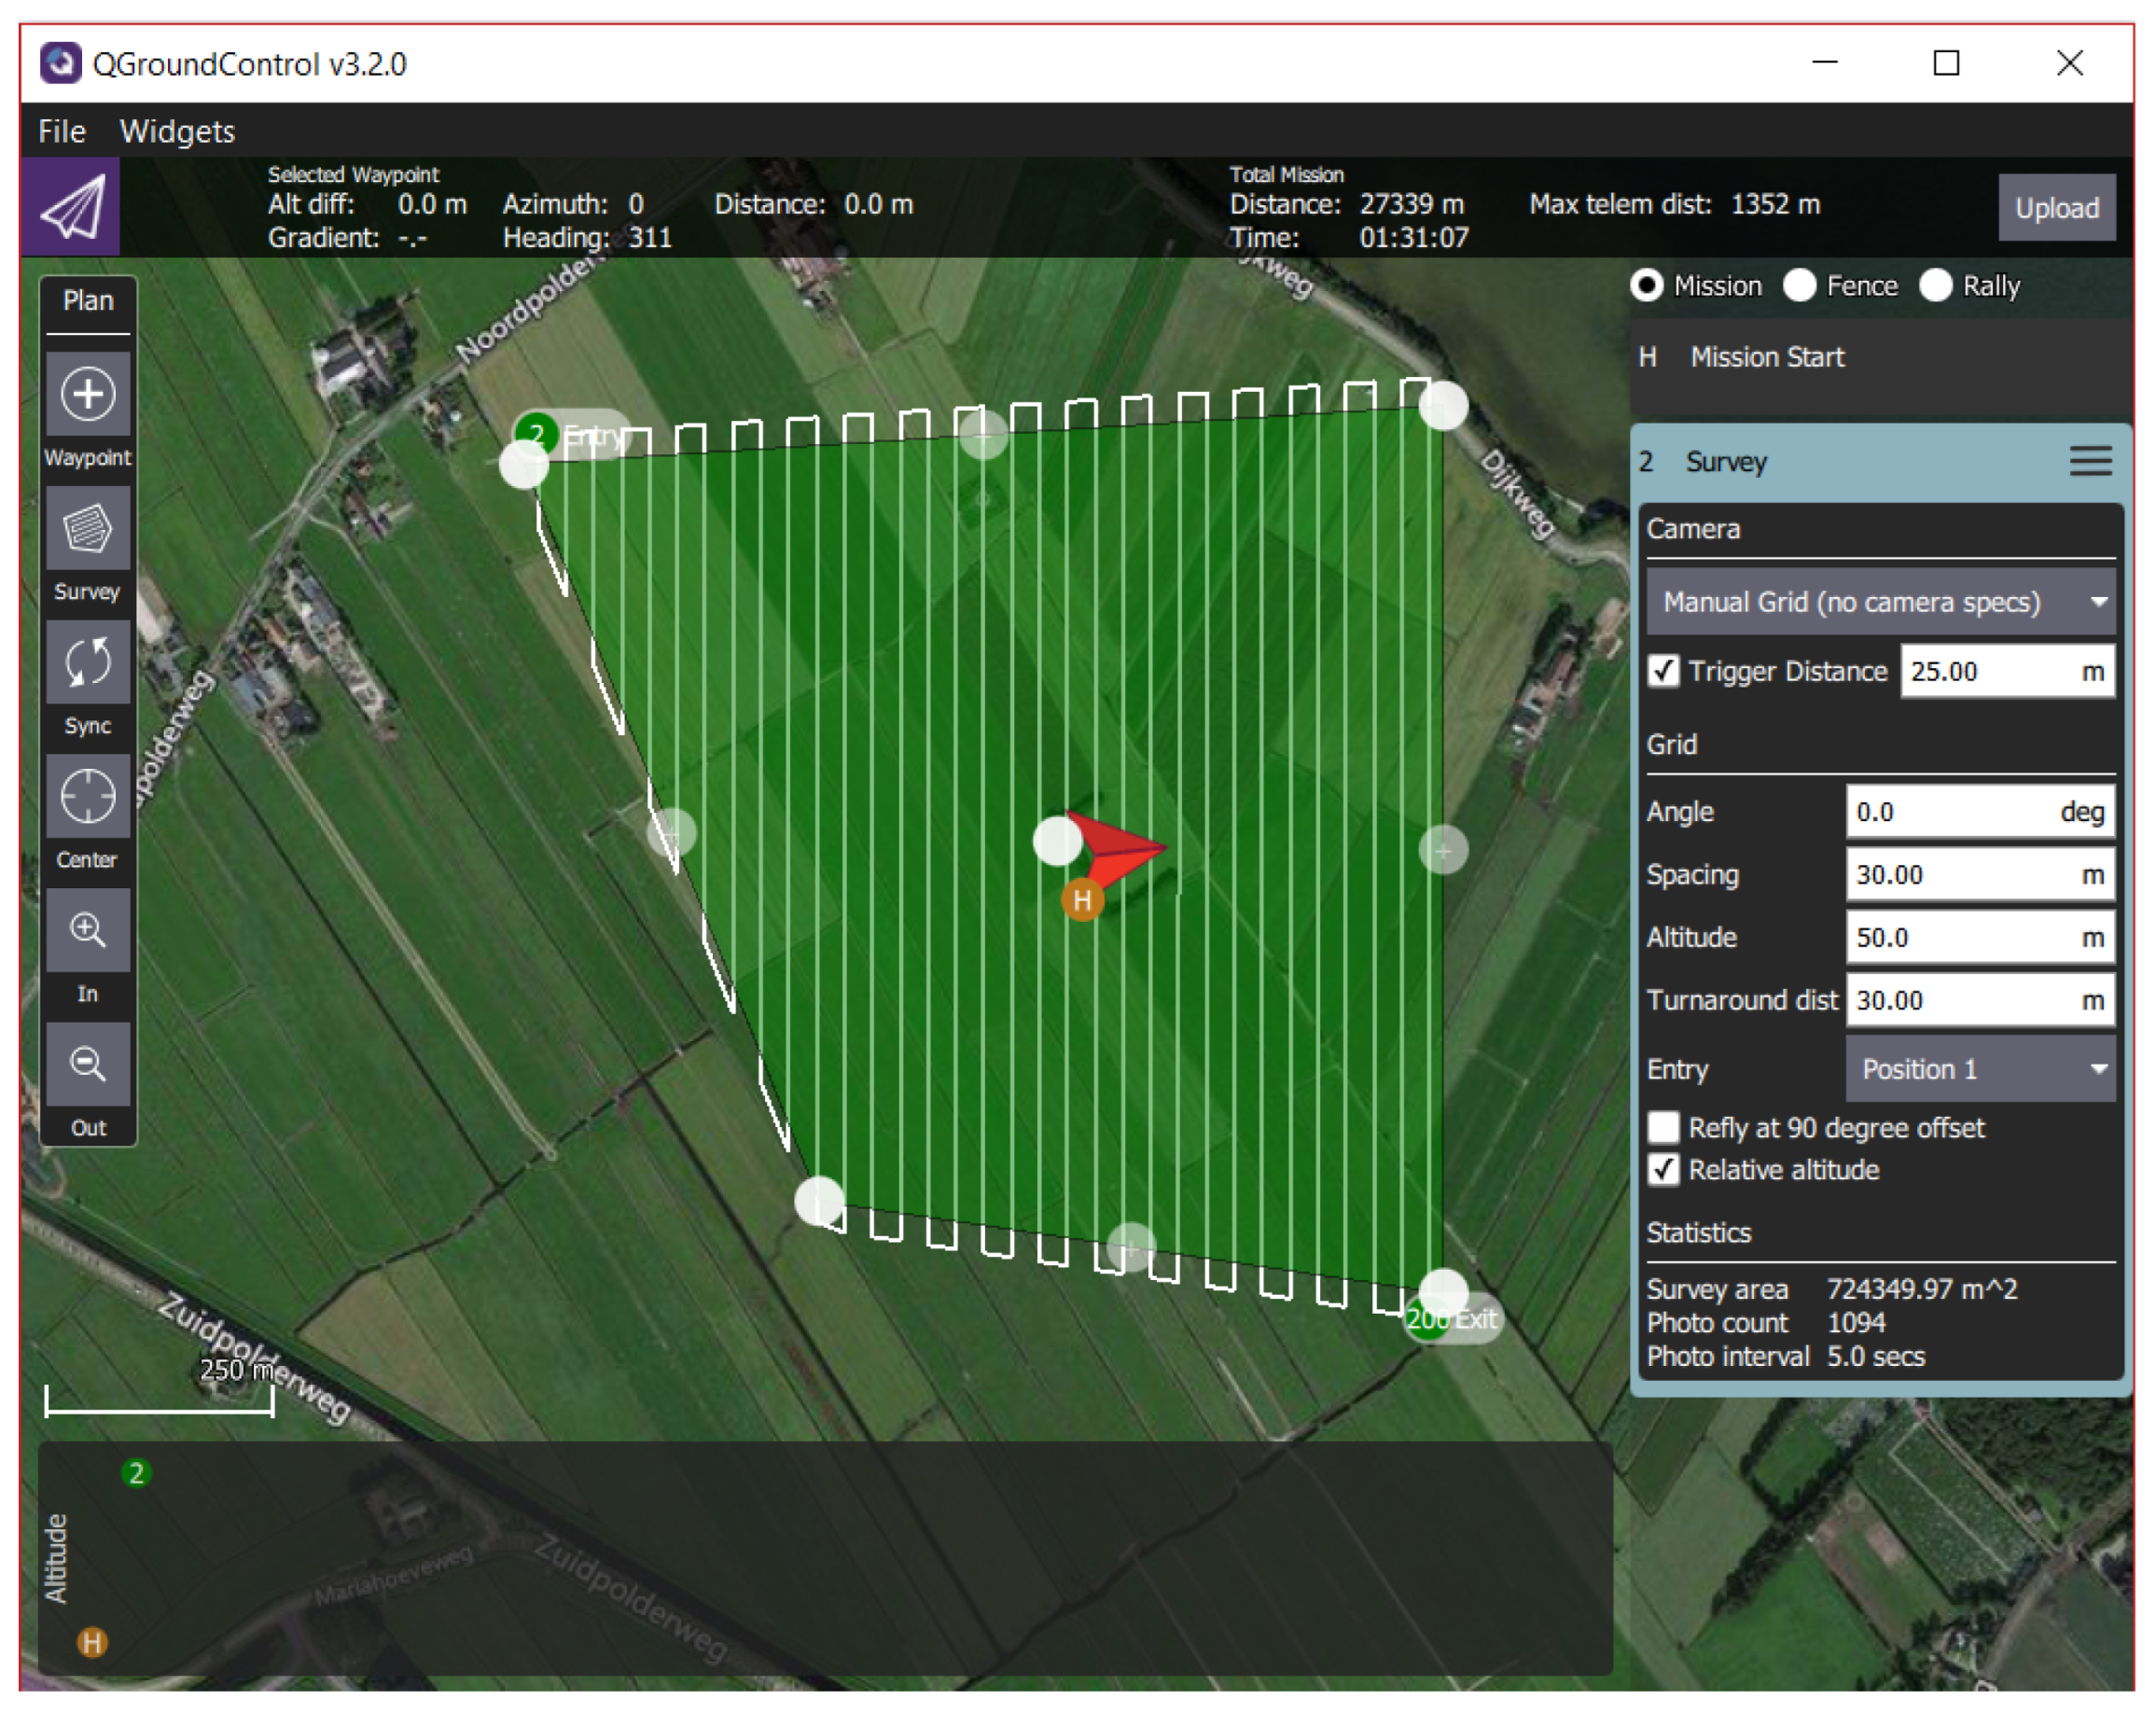Click the paper plane Fly view icon
Screen dimensions: 2156x1713
(71, 207)
